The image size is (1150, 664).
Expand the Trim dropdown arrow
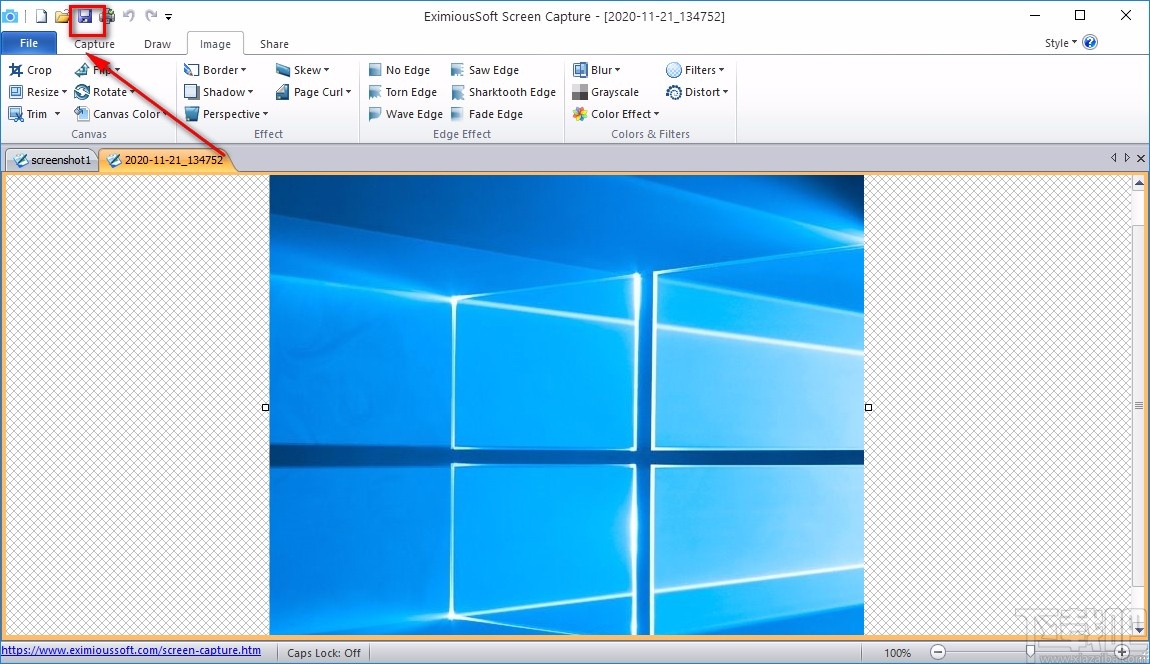click(x=57, y=114)
